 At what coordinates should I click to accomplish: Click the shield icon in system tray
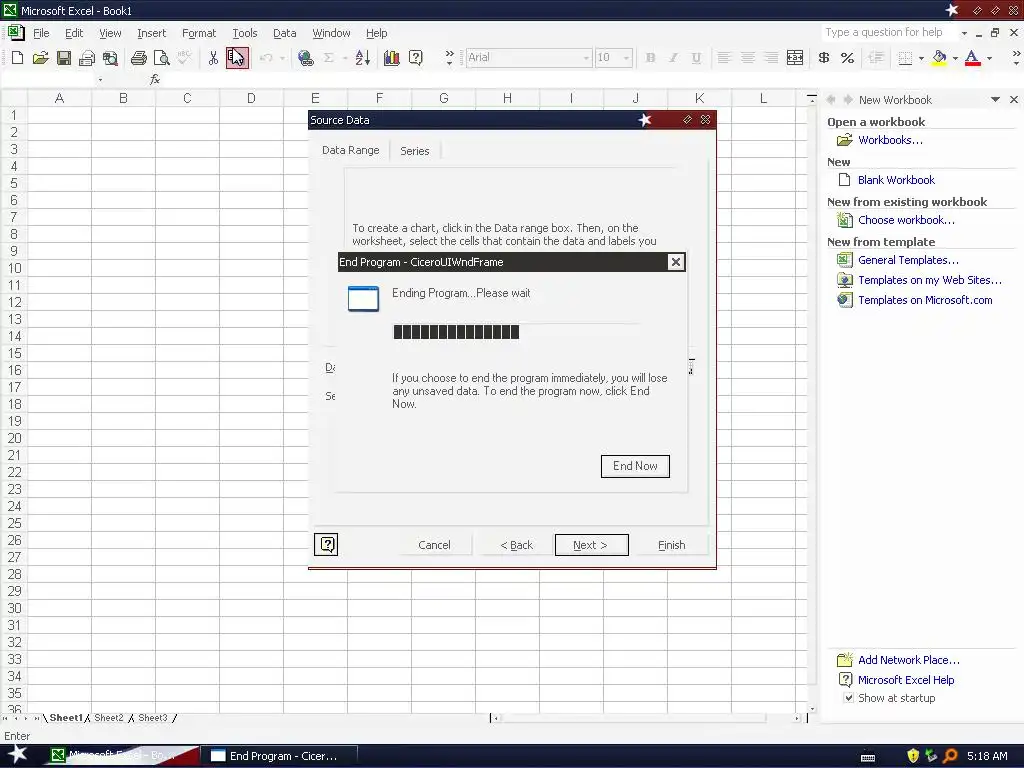pos(913,756)
